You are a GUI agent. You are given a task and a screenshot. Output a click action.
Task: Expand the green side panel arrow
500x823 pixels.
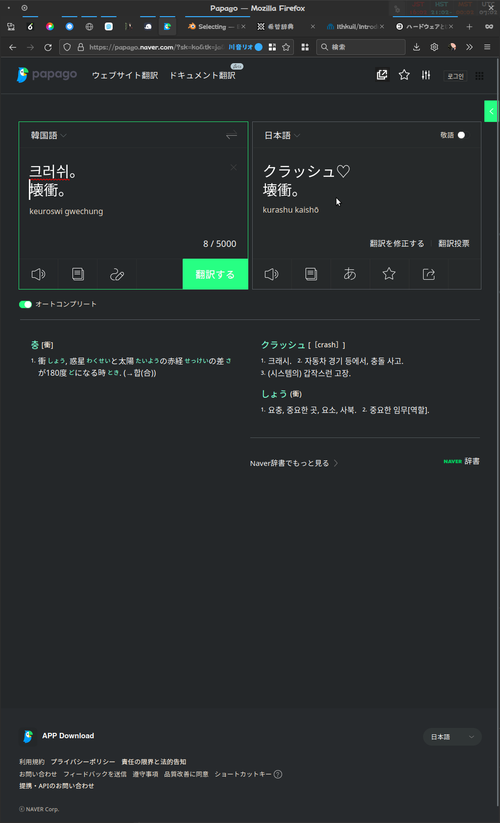pyautogui.click(x=491, y=111)
